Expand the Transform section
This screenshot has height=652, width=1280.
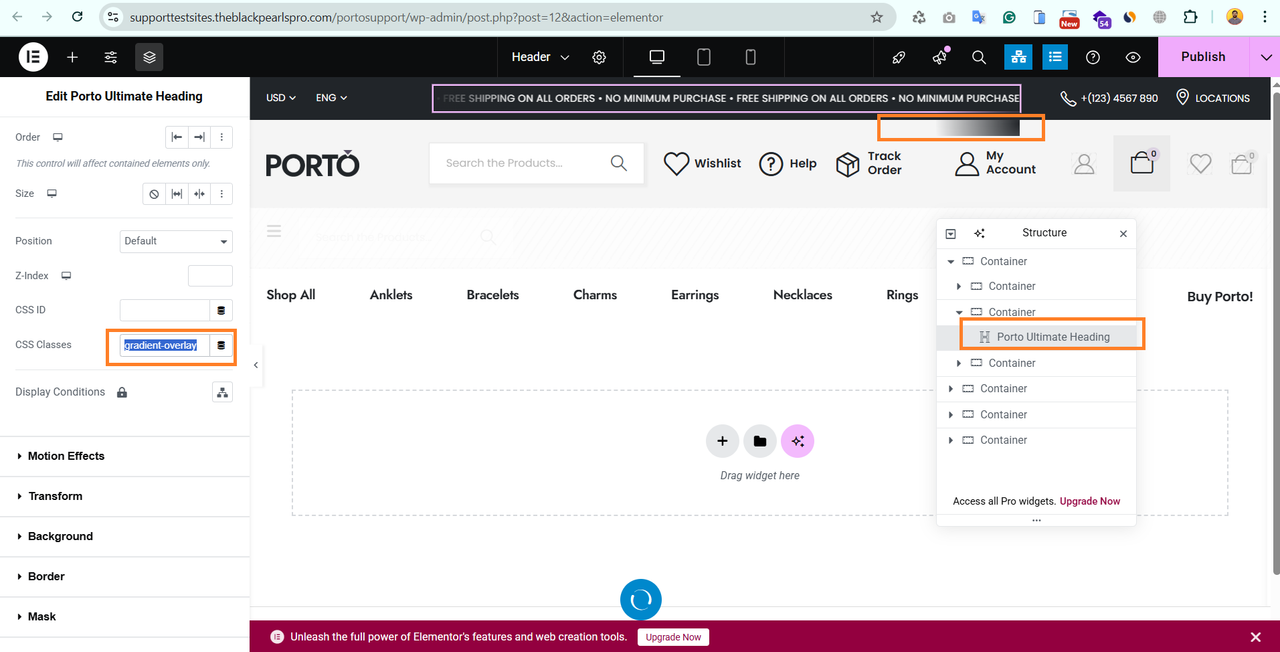125,496
